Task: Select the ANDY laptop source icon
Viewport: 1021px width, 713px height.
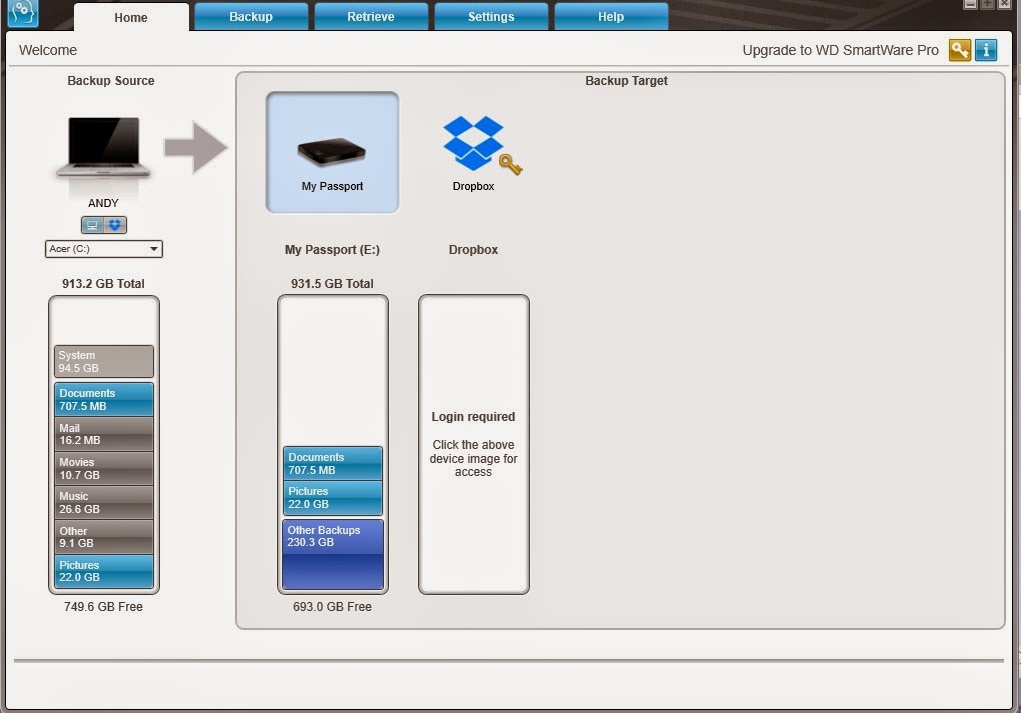Action: click(104, 148)
